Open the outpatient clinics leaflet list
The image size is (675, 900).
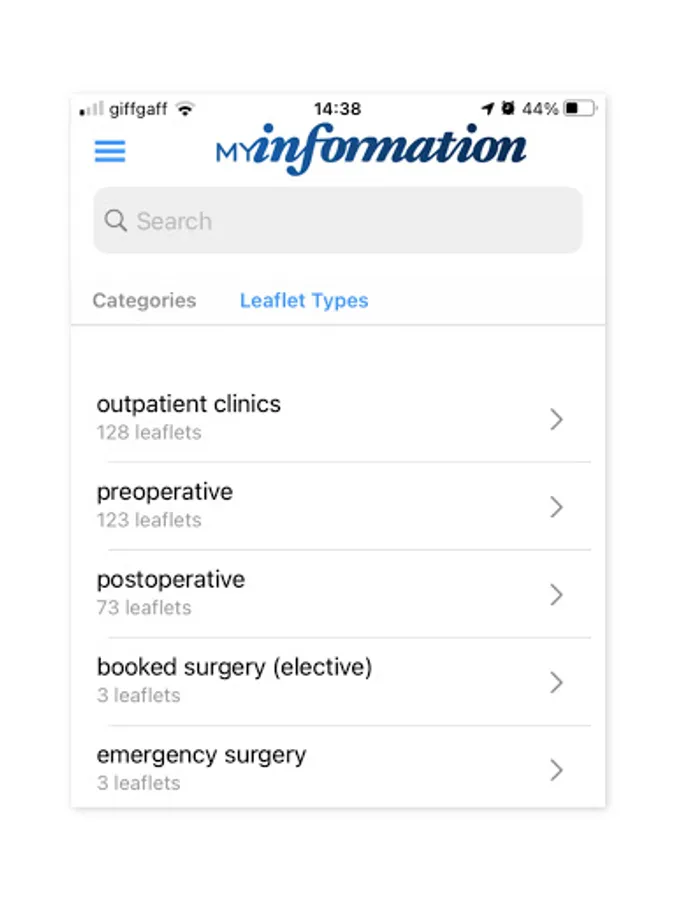[x=190, y=417]
